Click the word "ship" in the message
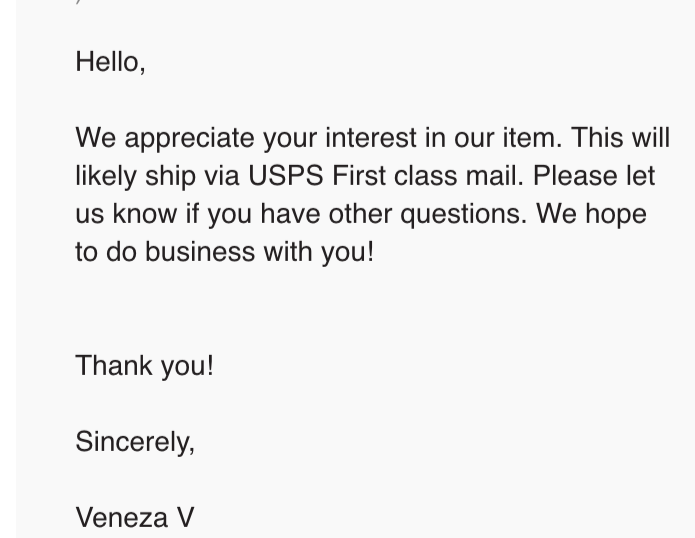This screenshot has height=538, width=695. point(171,176)
